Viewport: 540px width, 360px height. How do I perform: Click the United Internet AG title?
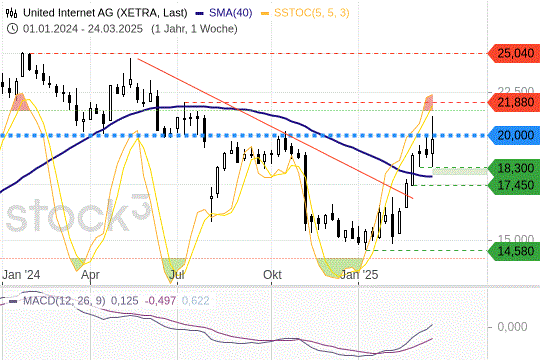[105, 13]
